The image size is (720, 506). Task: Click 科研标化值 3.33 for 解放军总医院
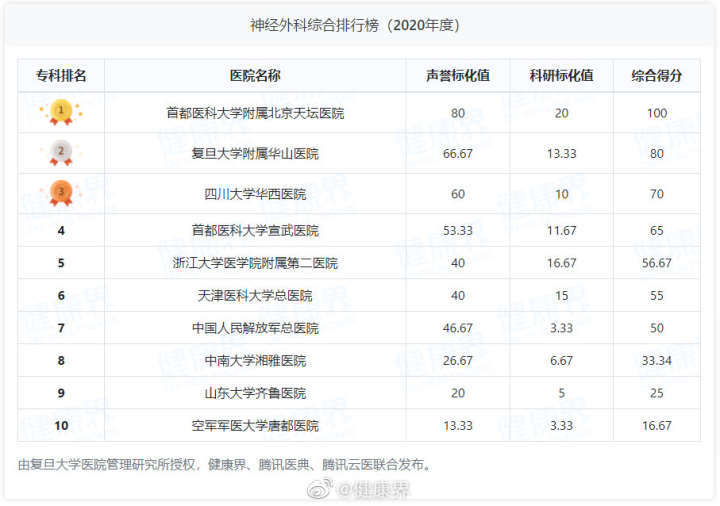(561, 328)
